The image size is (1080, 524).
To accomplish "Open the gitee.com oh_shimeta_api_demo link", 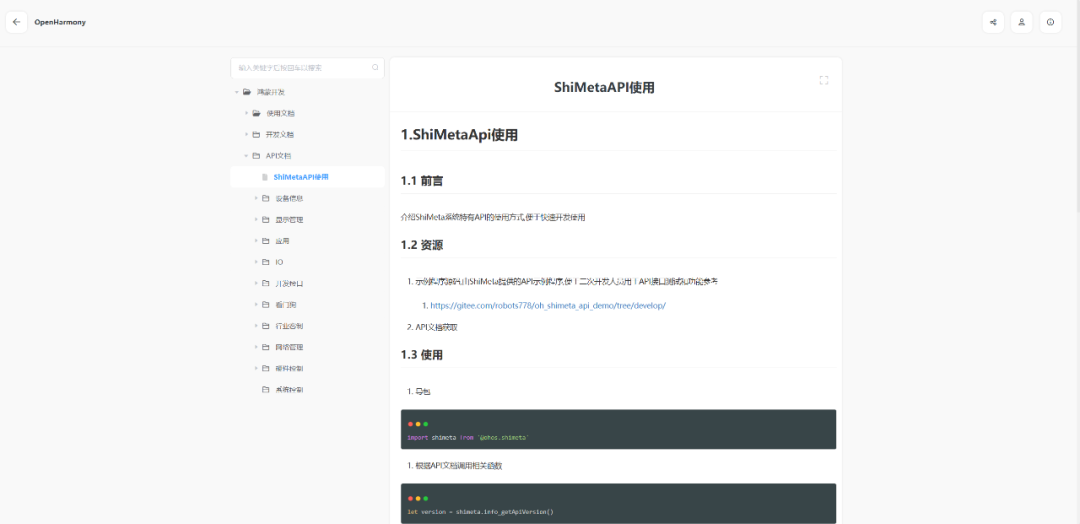I will coord(548,306).
